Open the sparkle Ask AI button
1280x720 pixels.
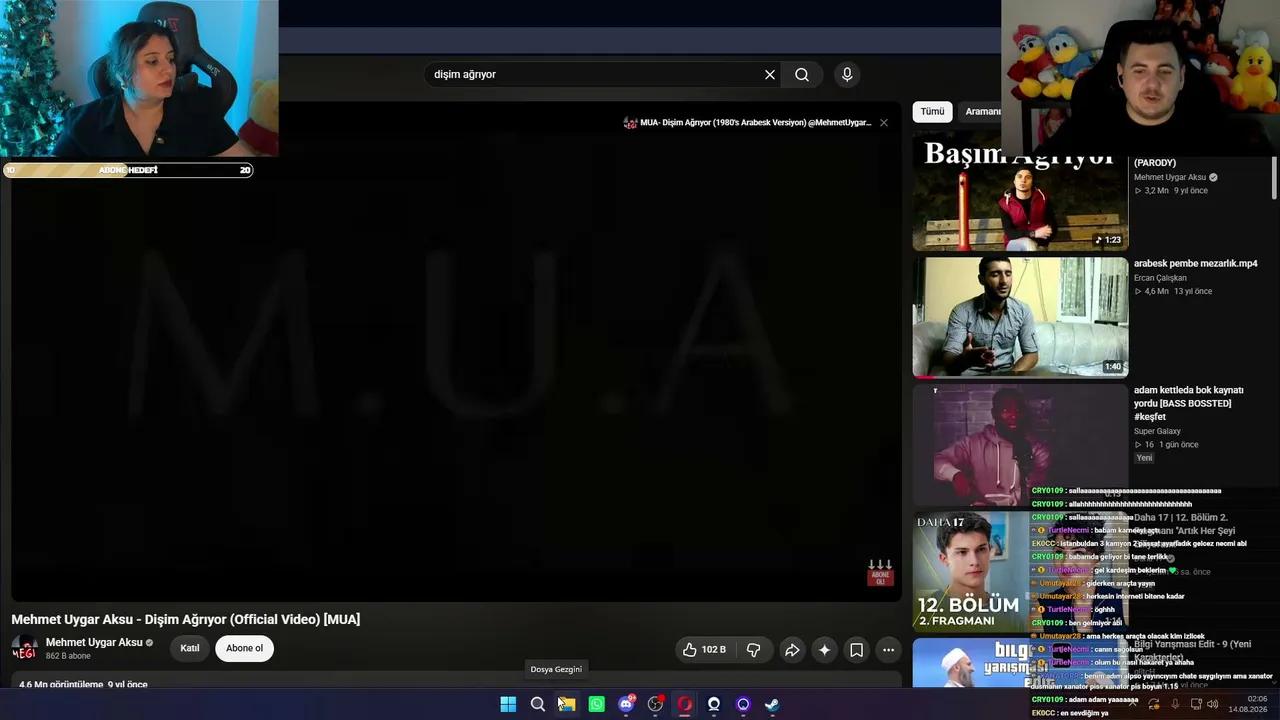click(824, 650)
